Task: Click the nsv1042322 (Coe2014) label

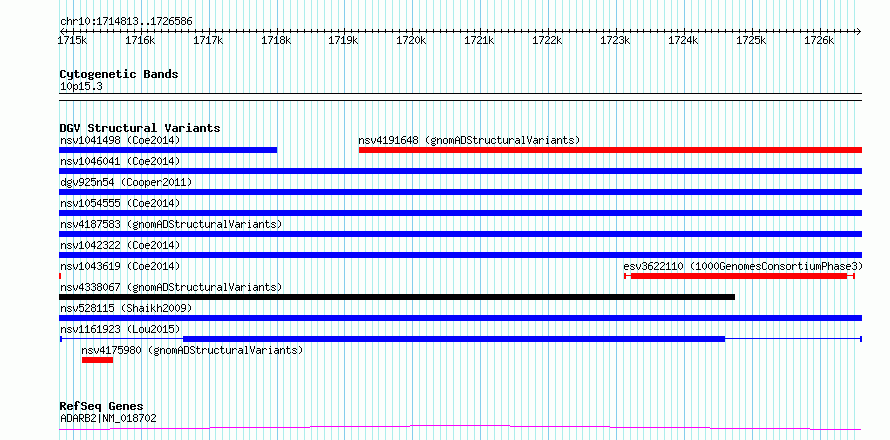Action: (120, 245)
